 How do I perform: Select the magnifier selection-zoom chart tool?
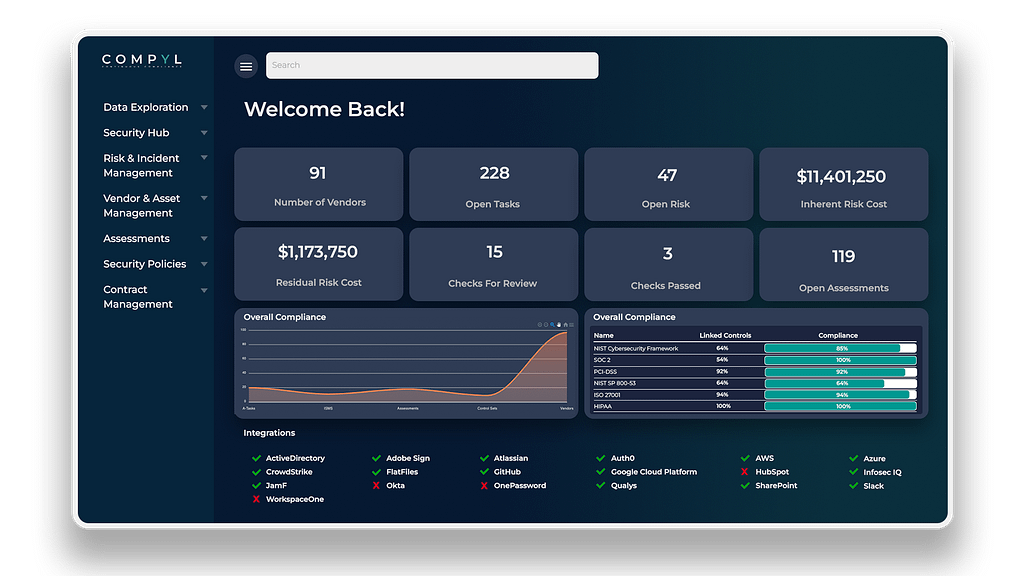tap(552, 325)
